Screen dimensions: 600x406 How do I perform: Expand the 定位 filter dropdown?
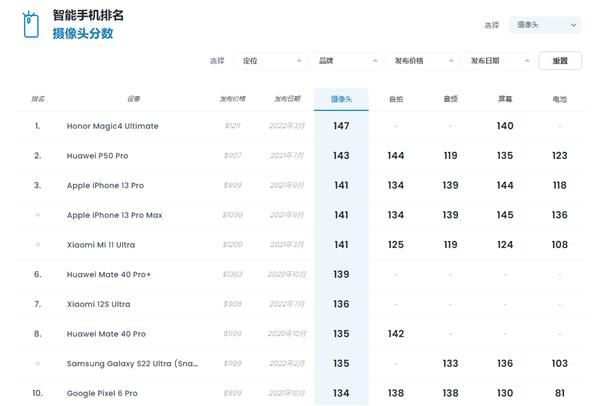(x=271, y=61)
